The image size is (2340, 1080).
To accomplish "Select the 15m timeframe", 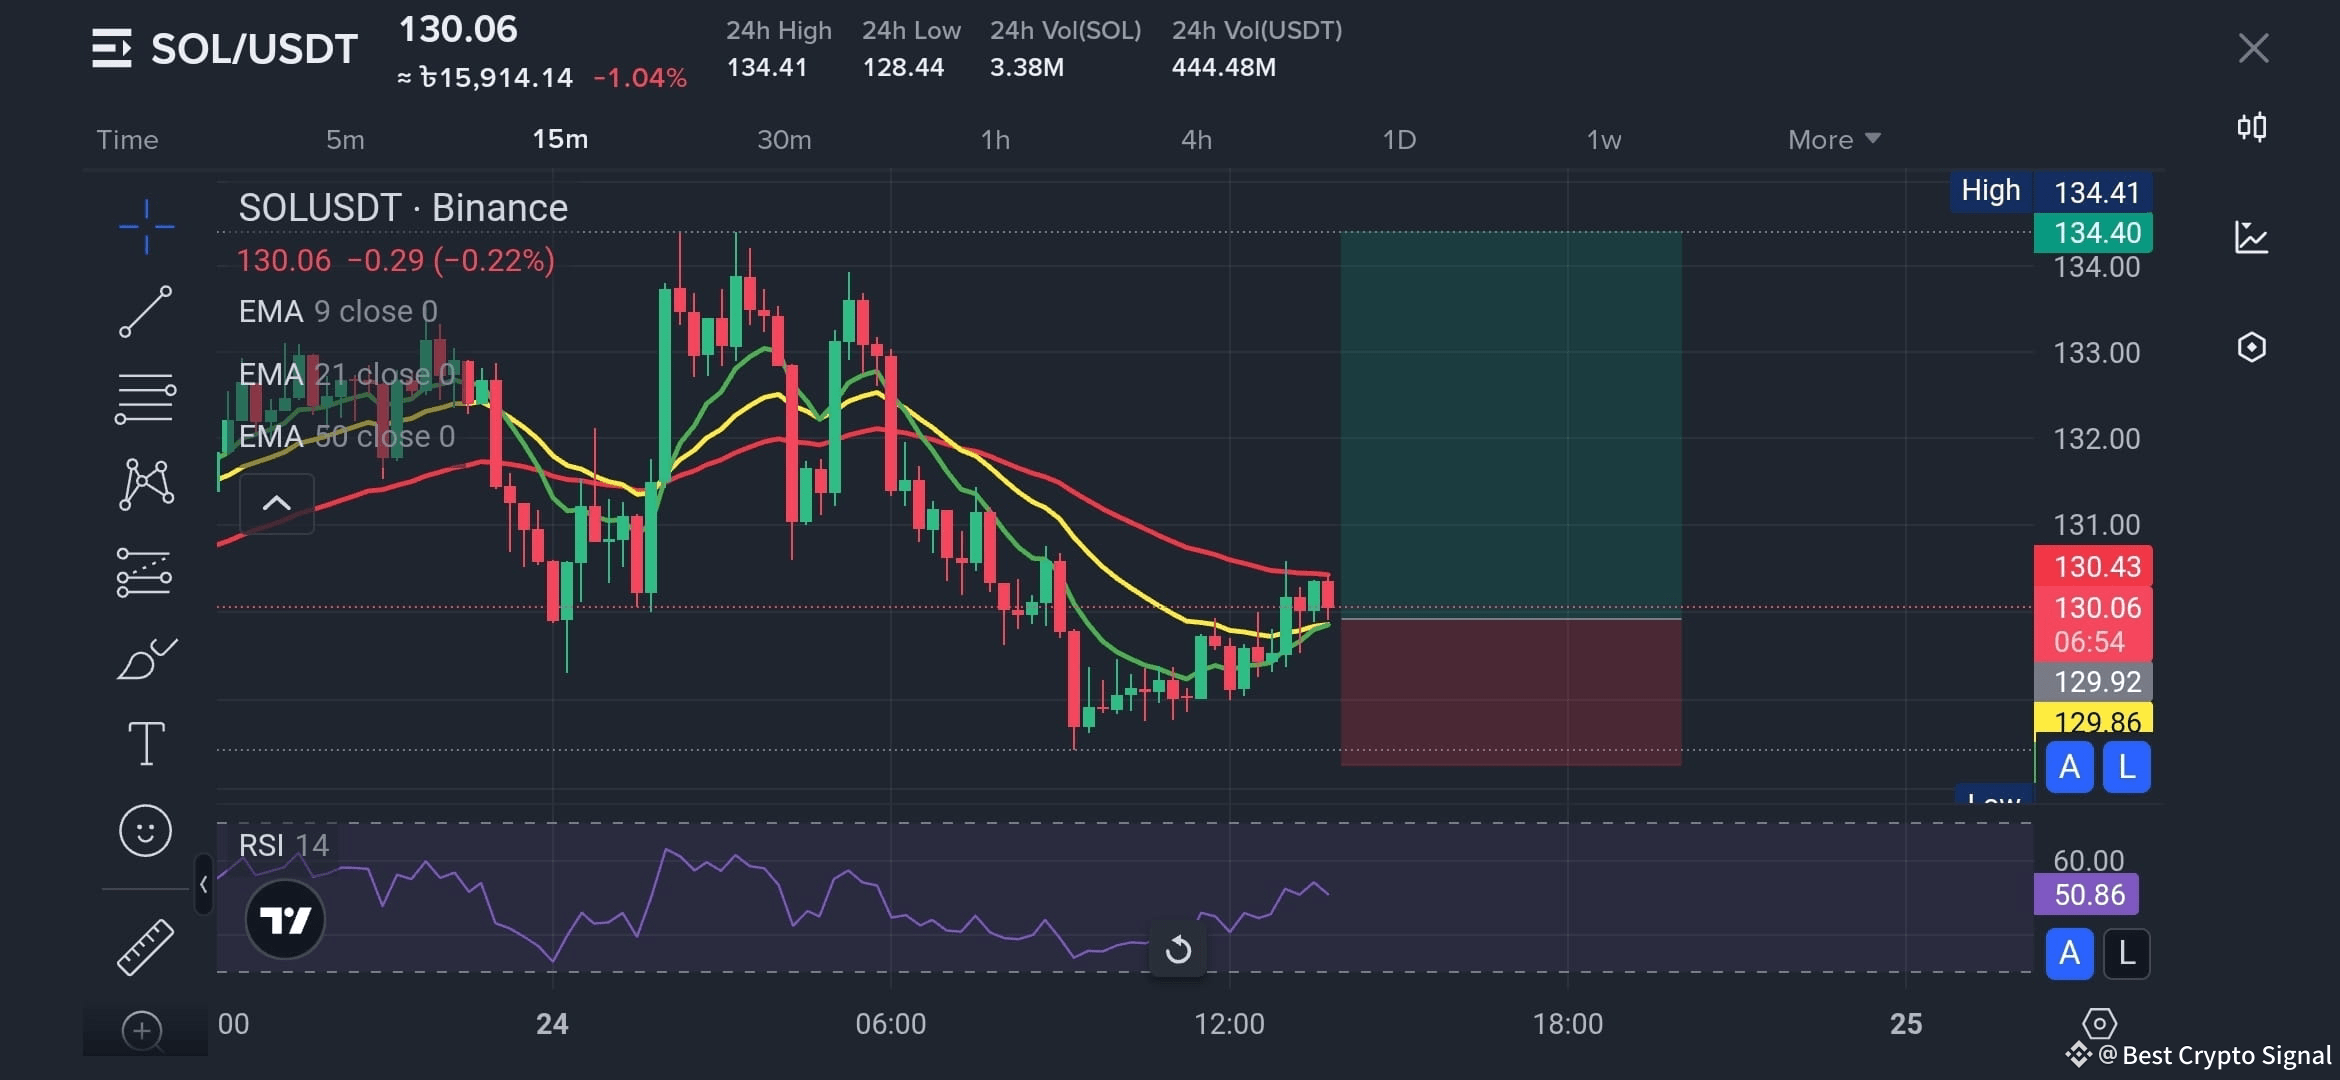I will pos(560,139).
